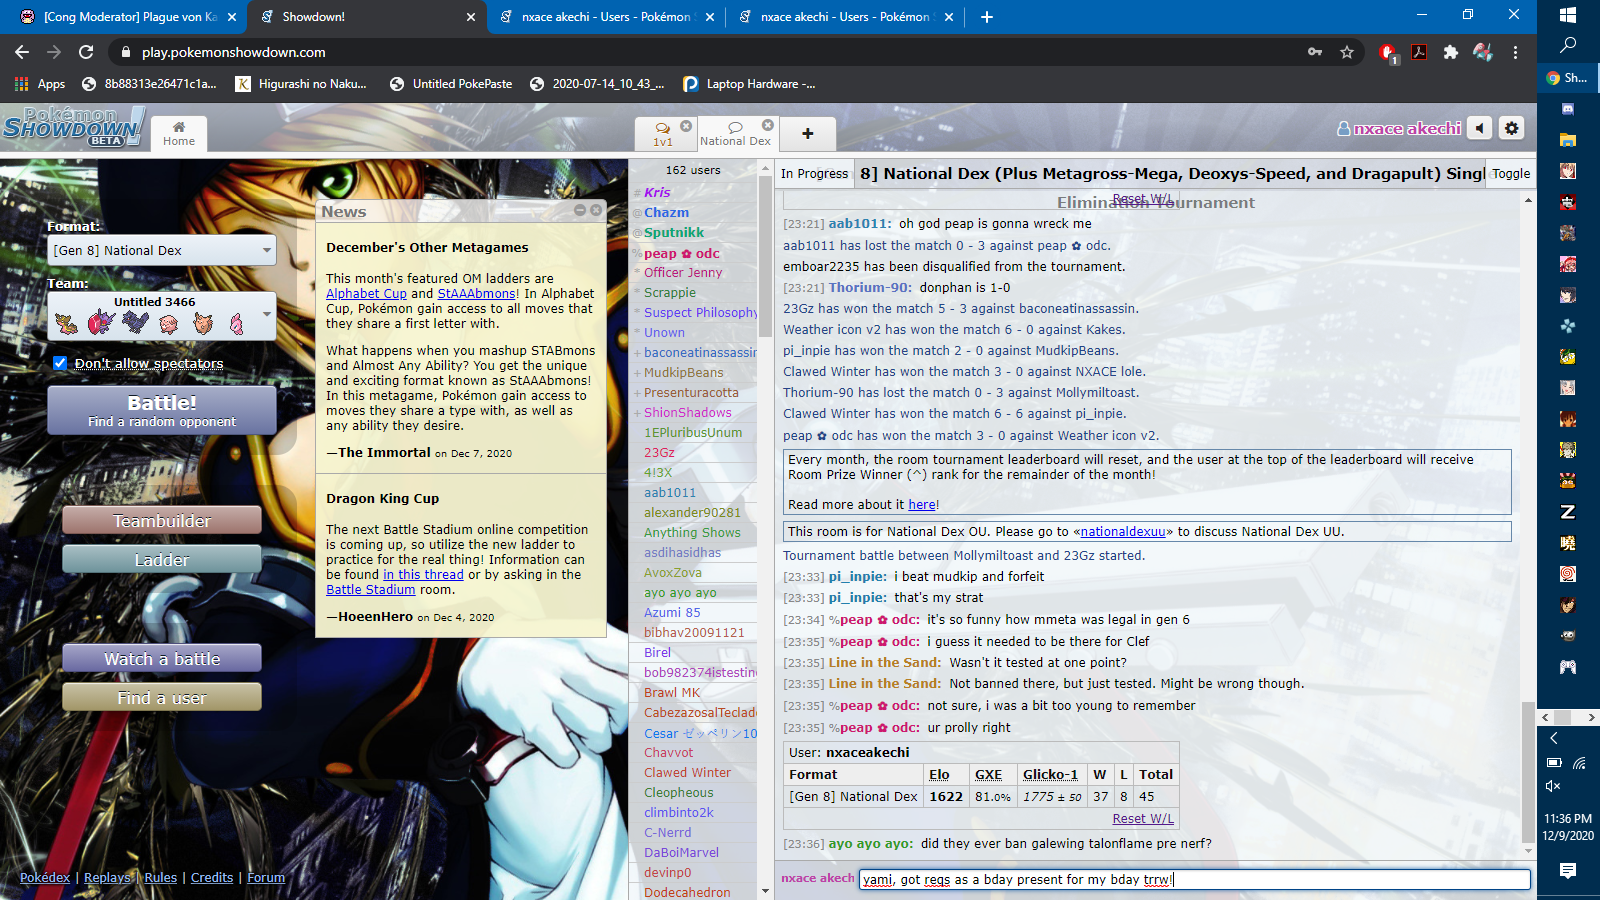Click the GXE column header
The width and height of the screenshot is (1600, 900).
pyautogui.click(x=988, y=775)
